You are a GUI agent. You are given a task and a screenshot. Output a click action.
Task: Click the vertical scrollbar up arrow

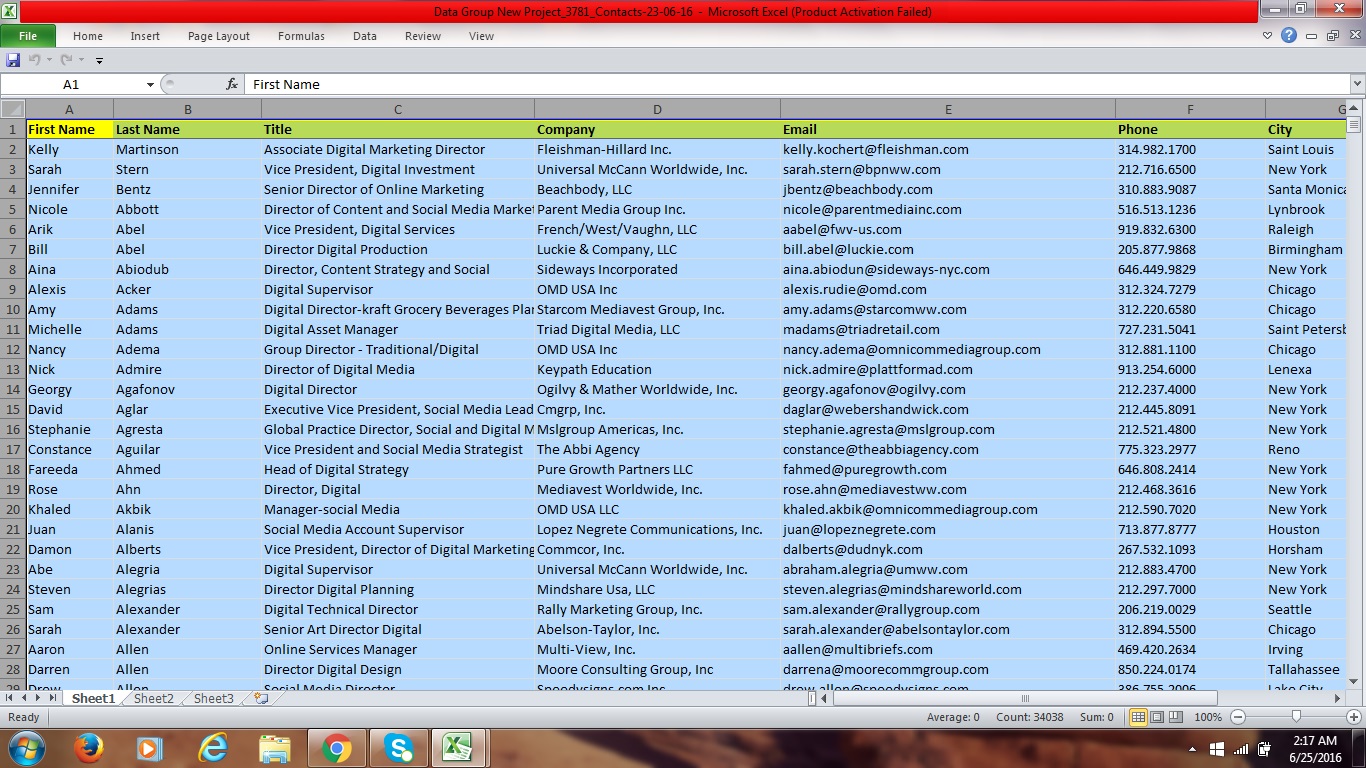pyautogui.click(x=1355, y=108)
